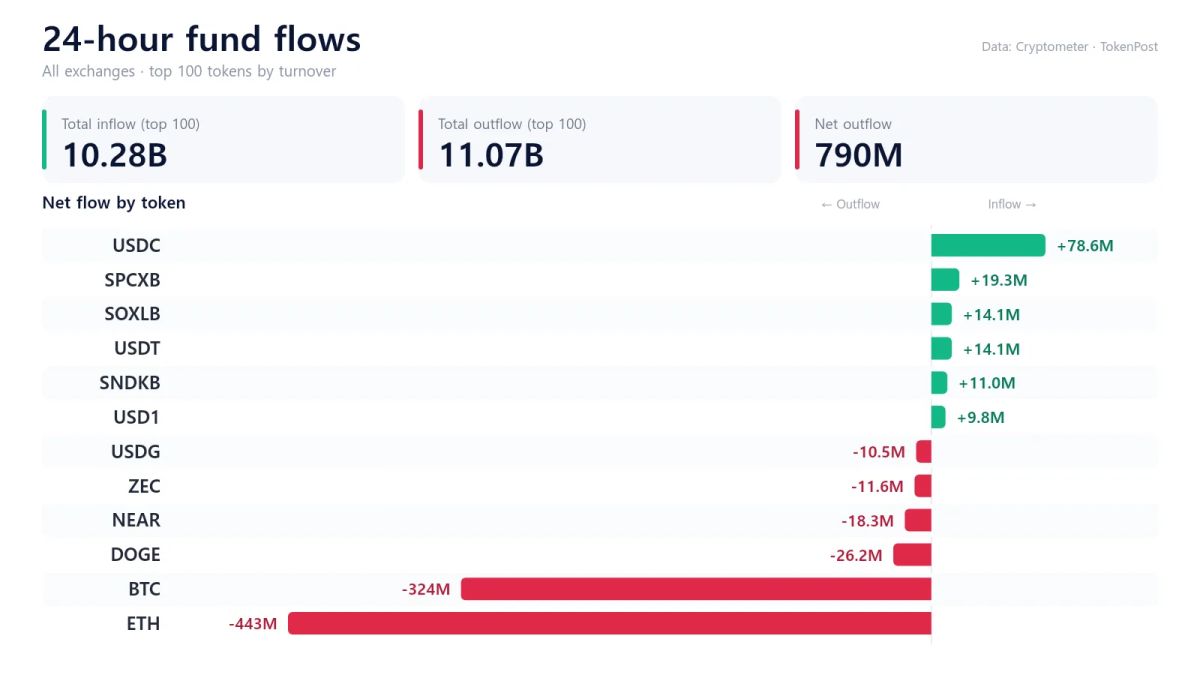Click the green SPCXB inflow bar
This screenshot has width=1200, height=675.
pyautogui.click(x=945, y=280)
